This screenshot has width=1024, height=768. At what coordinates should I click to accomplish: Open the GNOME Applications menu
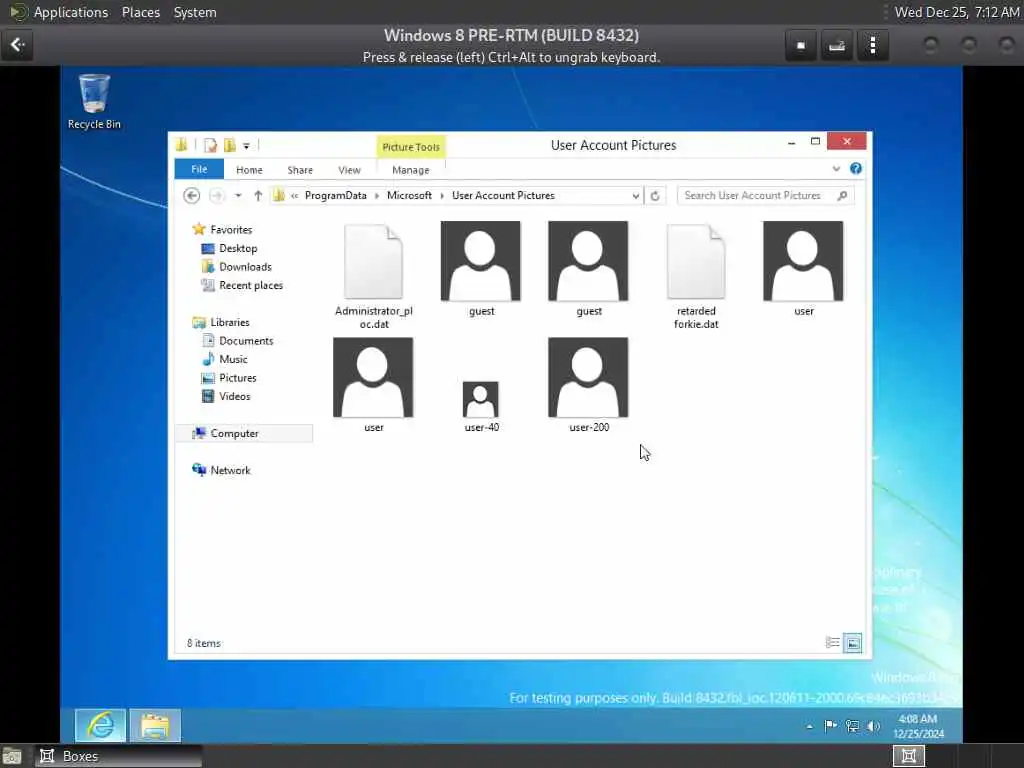pyautogui.click(x=71, y=12)
